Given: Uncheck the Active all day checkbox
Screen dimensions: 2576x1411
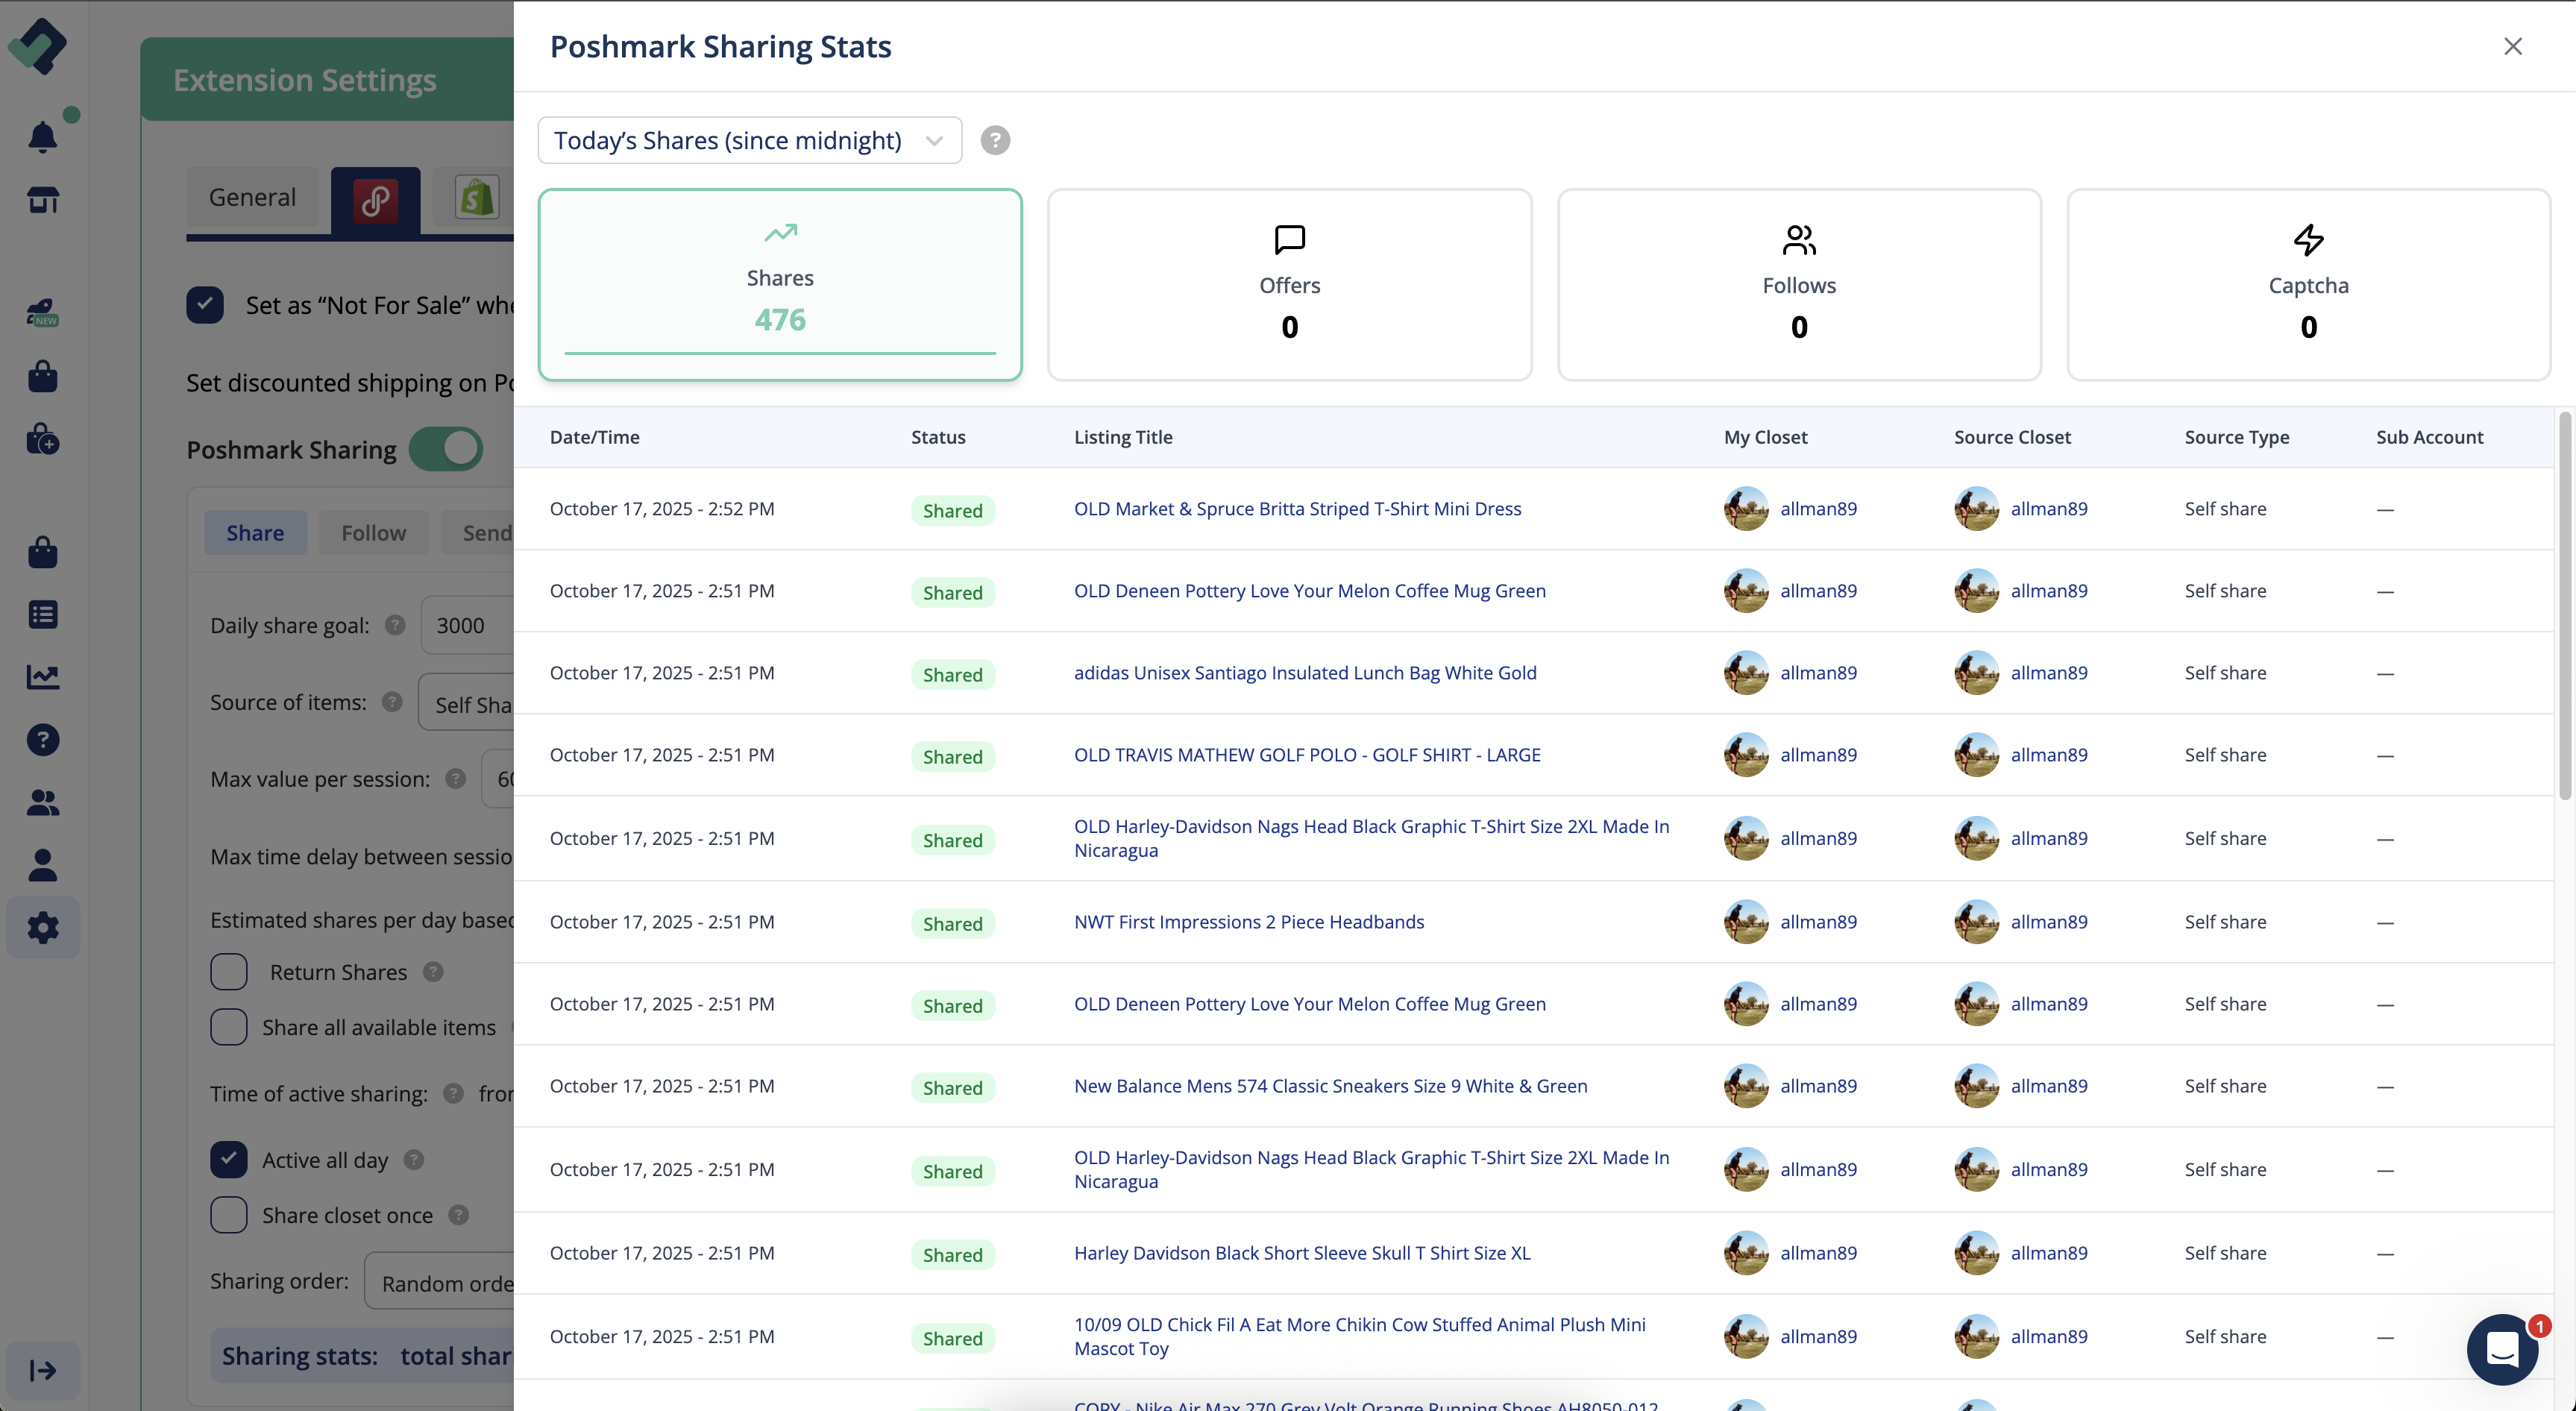Looking at the screenshot, I should click(229, 1160).
